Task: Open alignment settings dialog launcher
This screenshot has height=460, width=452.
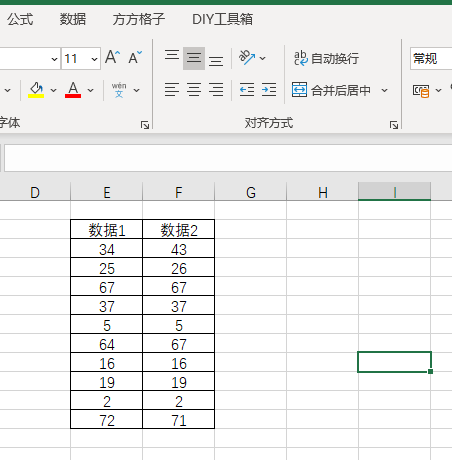Action: coord(394,125)
